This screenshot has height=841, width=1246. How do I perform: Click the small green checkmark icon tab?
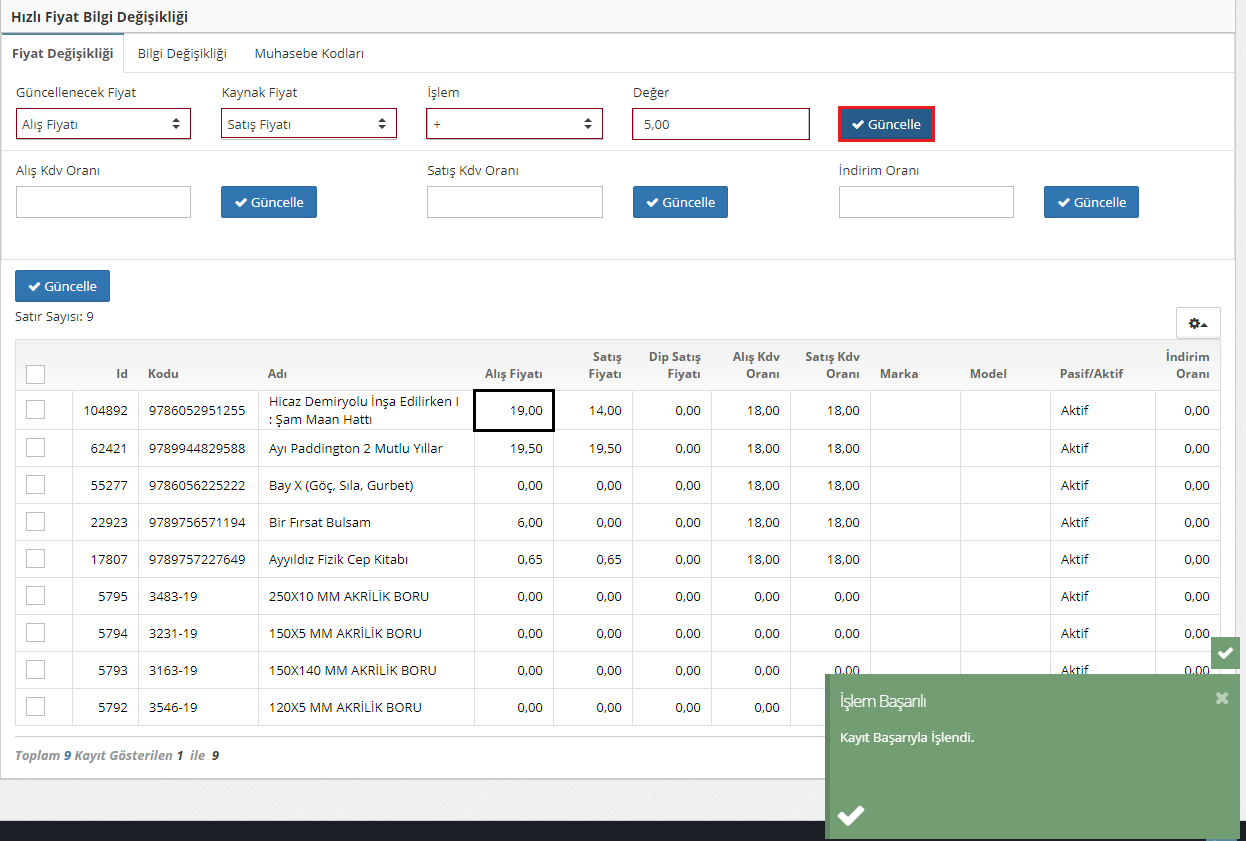coord(1225,653)
